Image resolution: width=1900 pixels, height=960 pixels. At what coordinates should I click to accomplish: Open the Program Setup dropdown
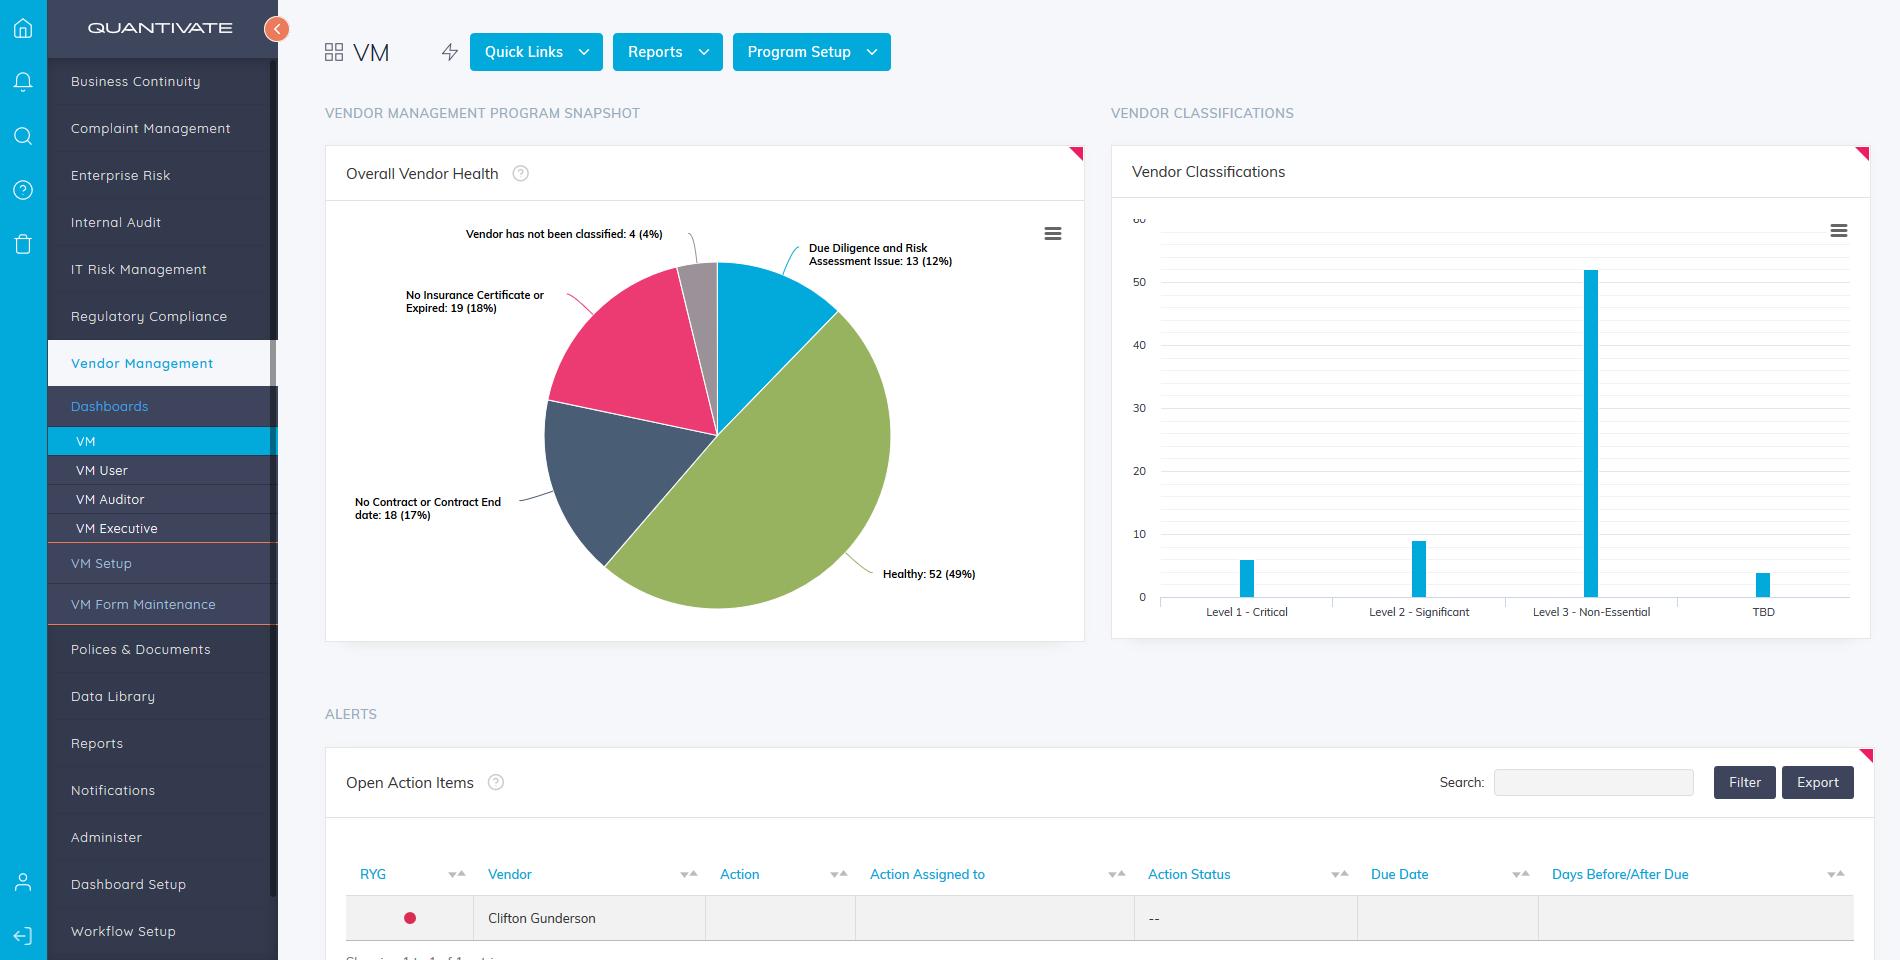[x=811, y=51]
